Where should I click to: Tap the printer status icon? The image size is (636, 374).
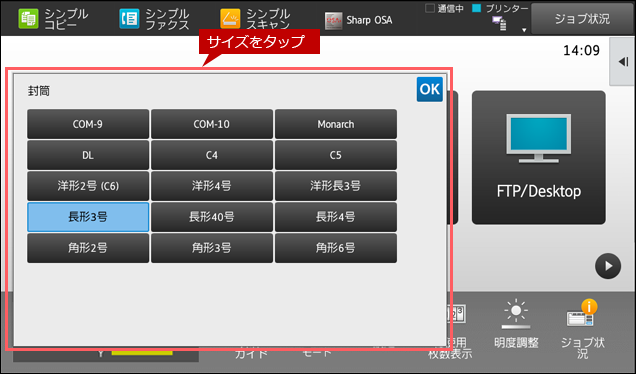click(499, 24)
